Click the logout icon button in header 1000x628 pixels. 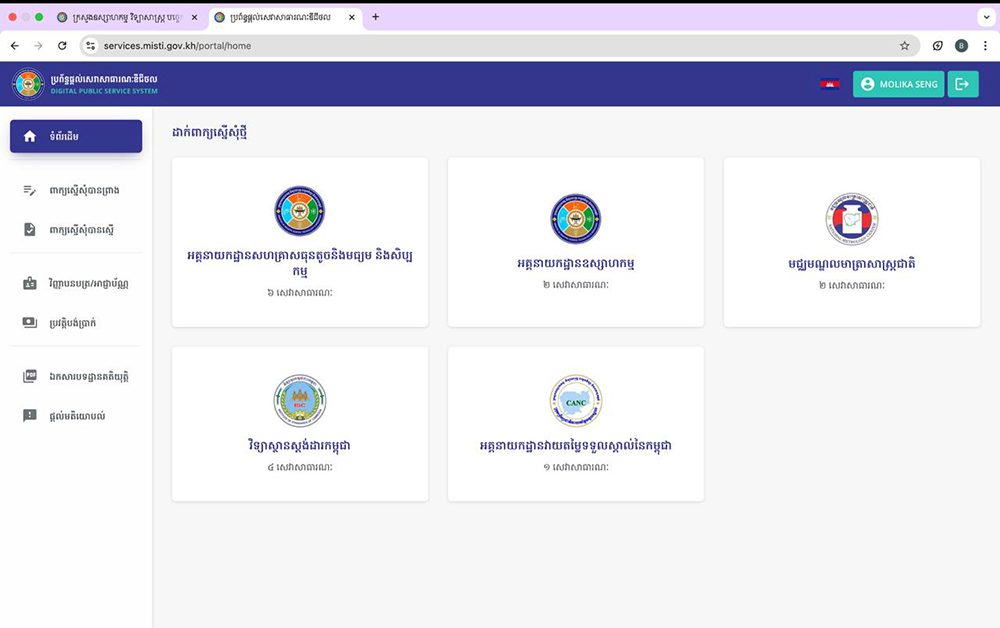click(x=962, y=84)
